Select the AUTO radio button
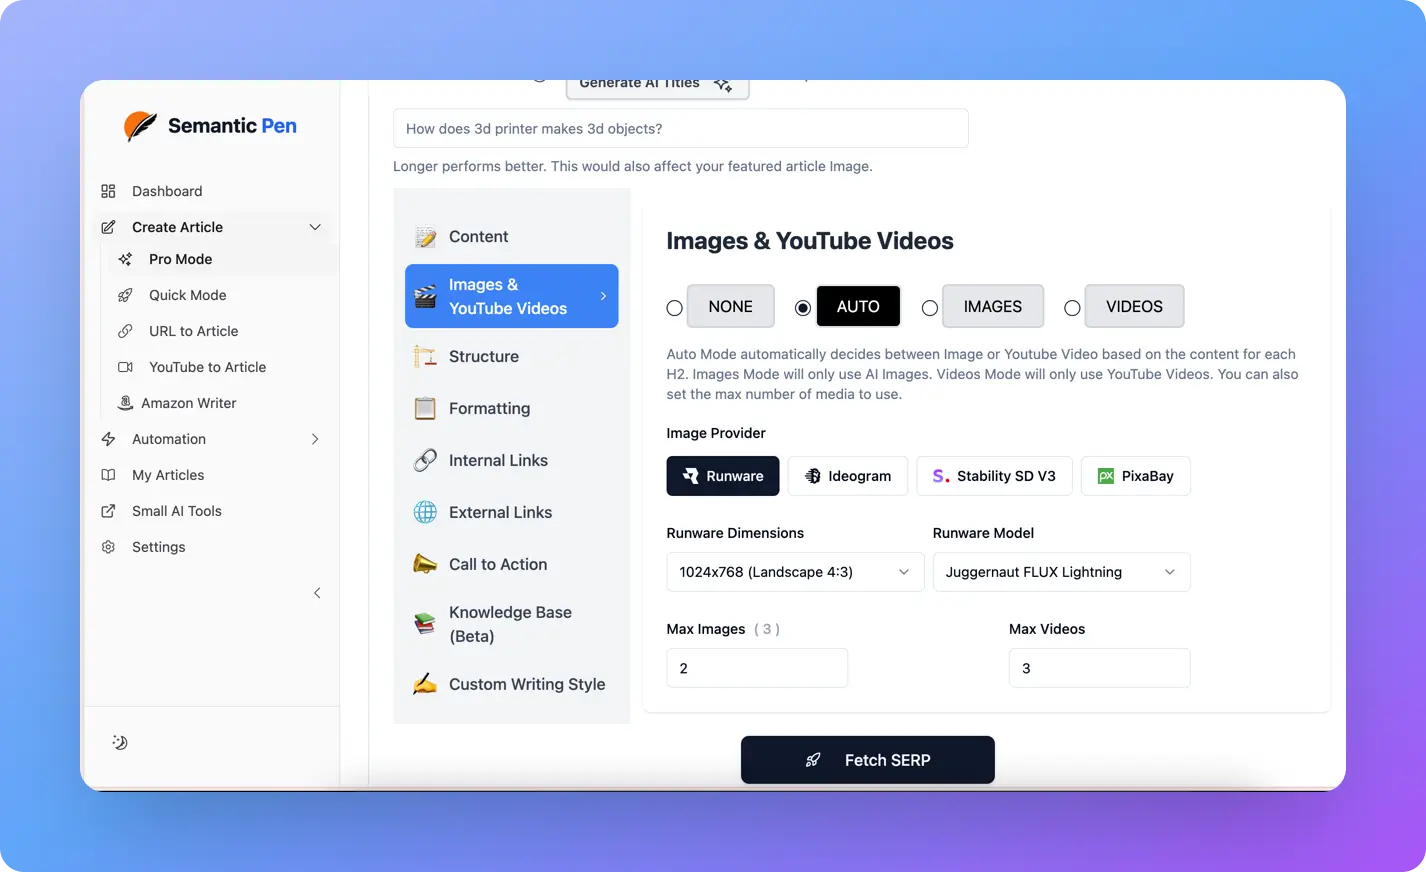This screenshot has width=1426, height=872. pyautogui.click(x=803, y=308)
